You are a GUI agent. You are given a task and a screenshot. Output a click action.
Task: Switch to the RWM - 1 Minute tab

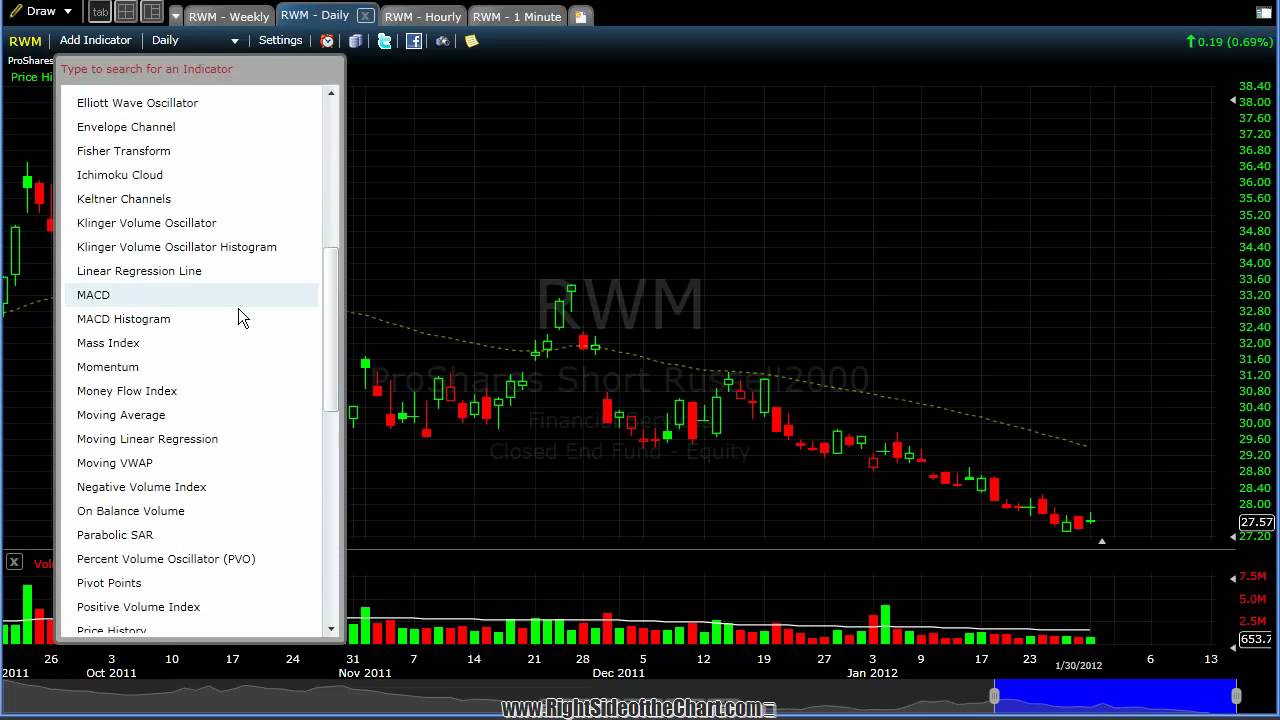[517, 16]
